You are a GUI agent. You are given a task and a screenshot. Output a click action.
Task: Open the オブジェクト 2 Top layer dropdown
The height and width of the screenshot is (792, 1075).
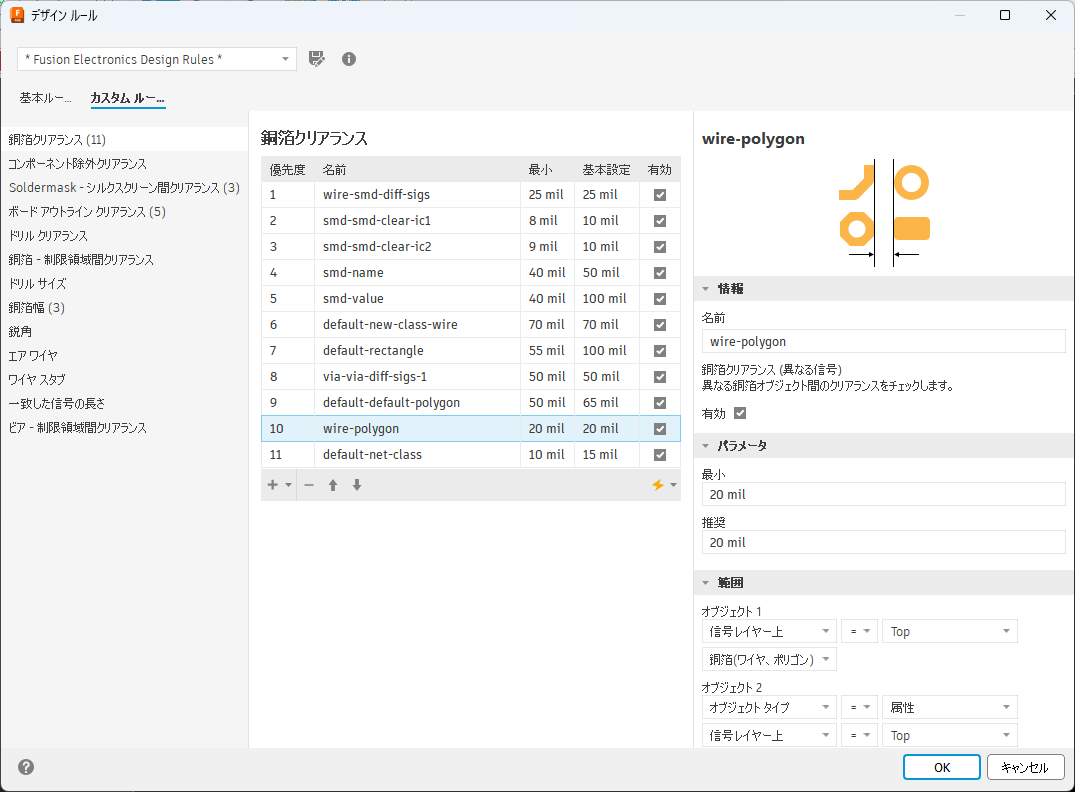coord(950,735)
